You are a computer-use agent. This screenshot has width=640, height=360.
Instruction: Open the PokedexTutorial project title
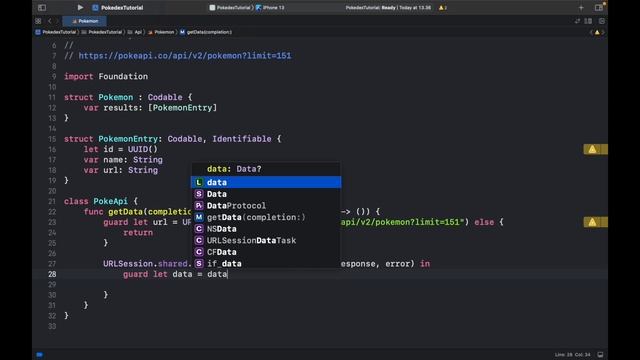coord(122,8)
